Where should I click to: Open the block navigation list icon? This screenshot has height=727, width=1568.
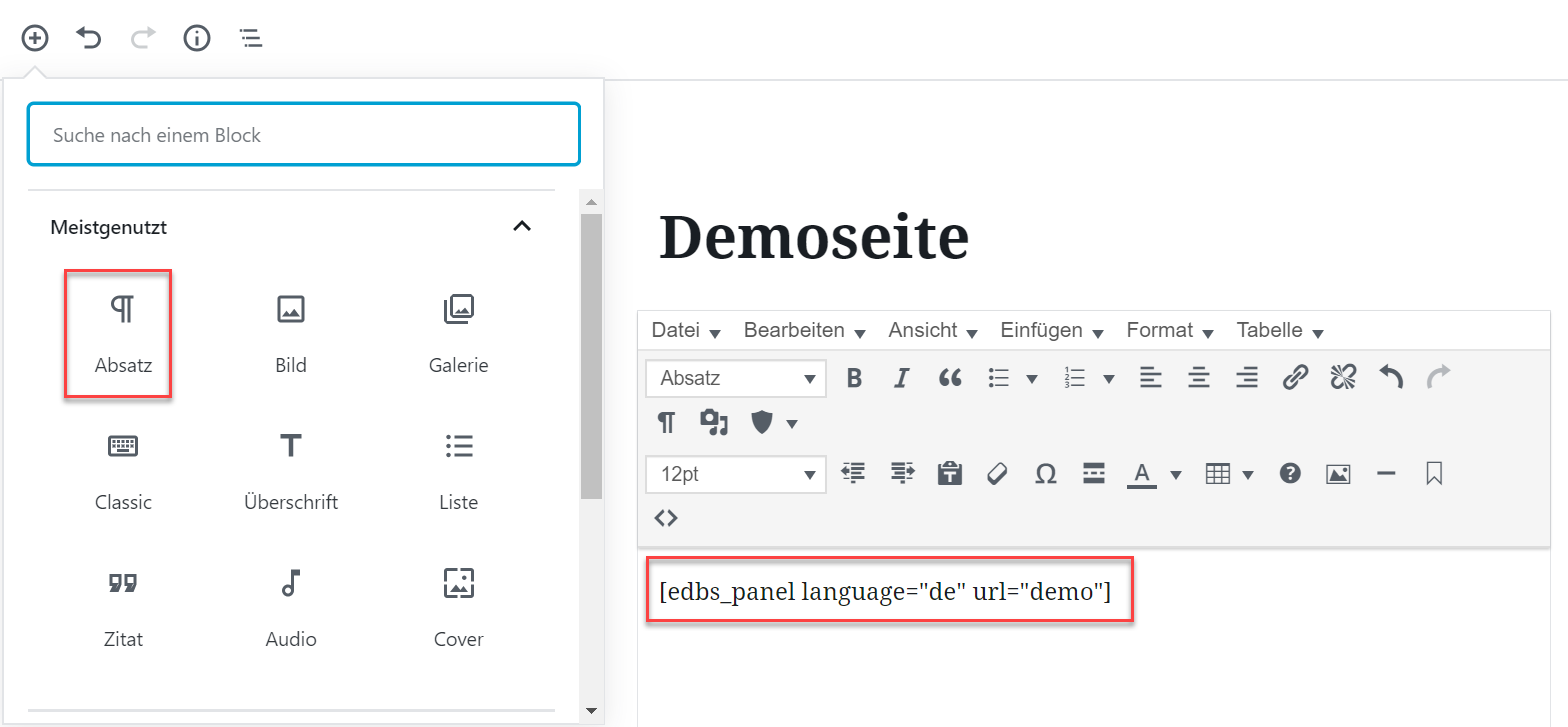(x=250, y=38)
